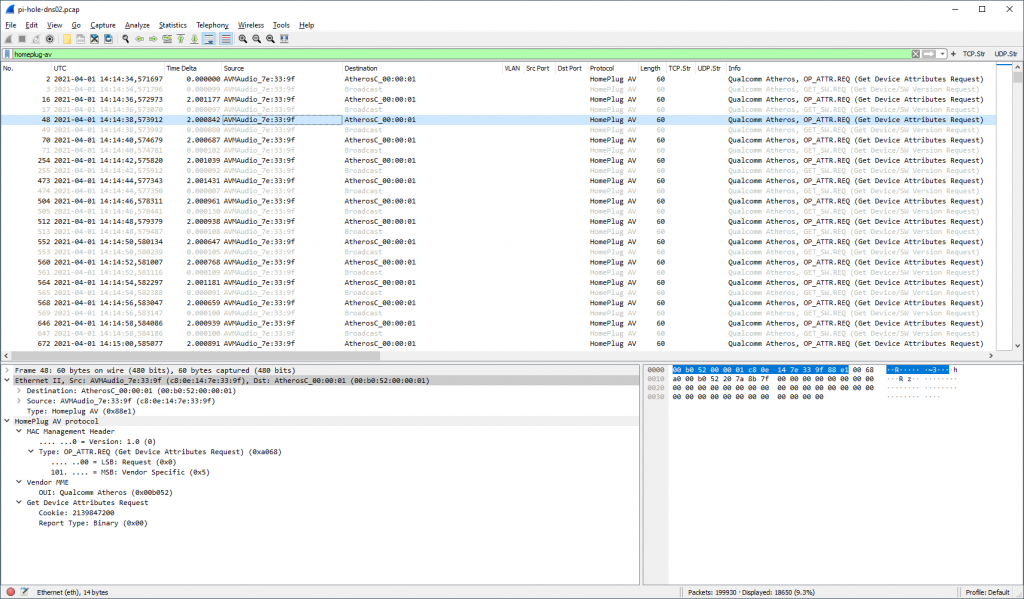Screen dimensions: 1024x599
Task: Toggle auto-scroll during live capture
Action: 209,39
